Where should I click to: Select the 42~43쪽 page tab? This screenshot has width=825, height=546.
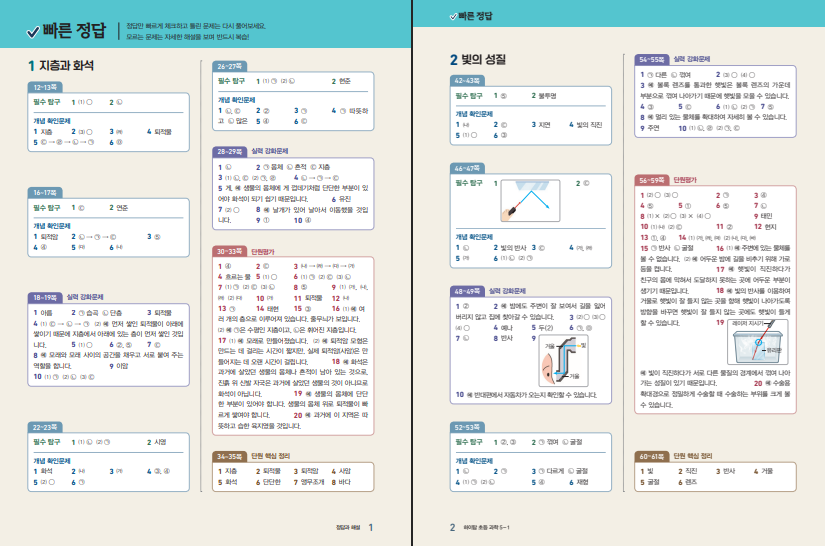[x=471, y=81]
